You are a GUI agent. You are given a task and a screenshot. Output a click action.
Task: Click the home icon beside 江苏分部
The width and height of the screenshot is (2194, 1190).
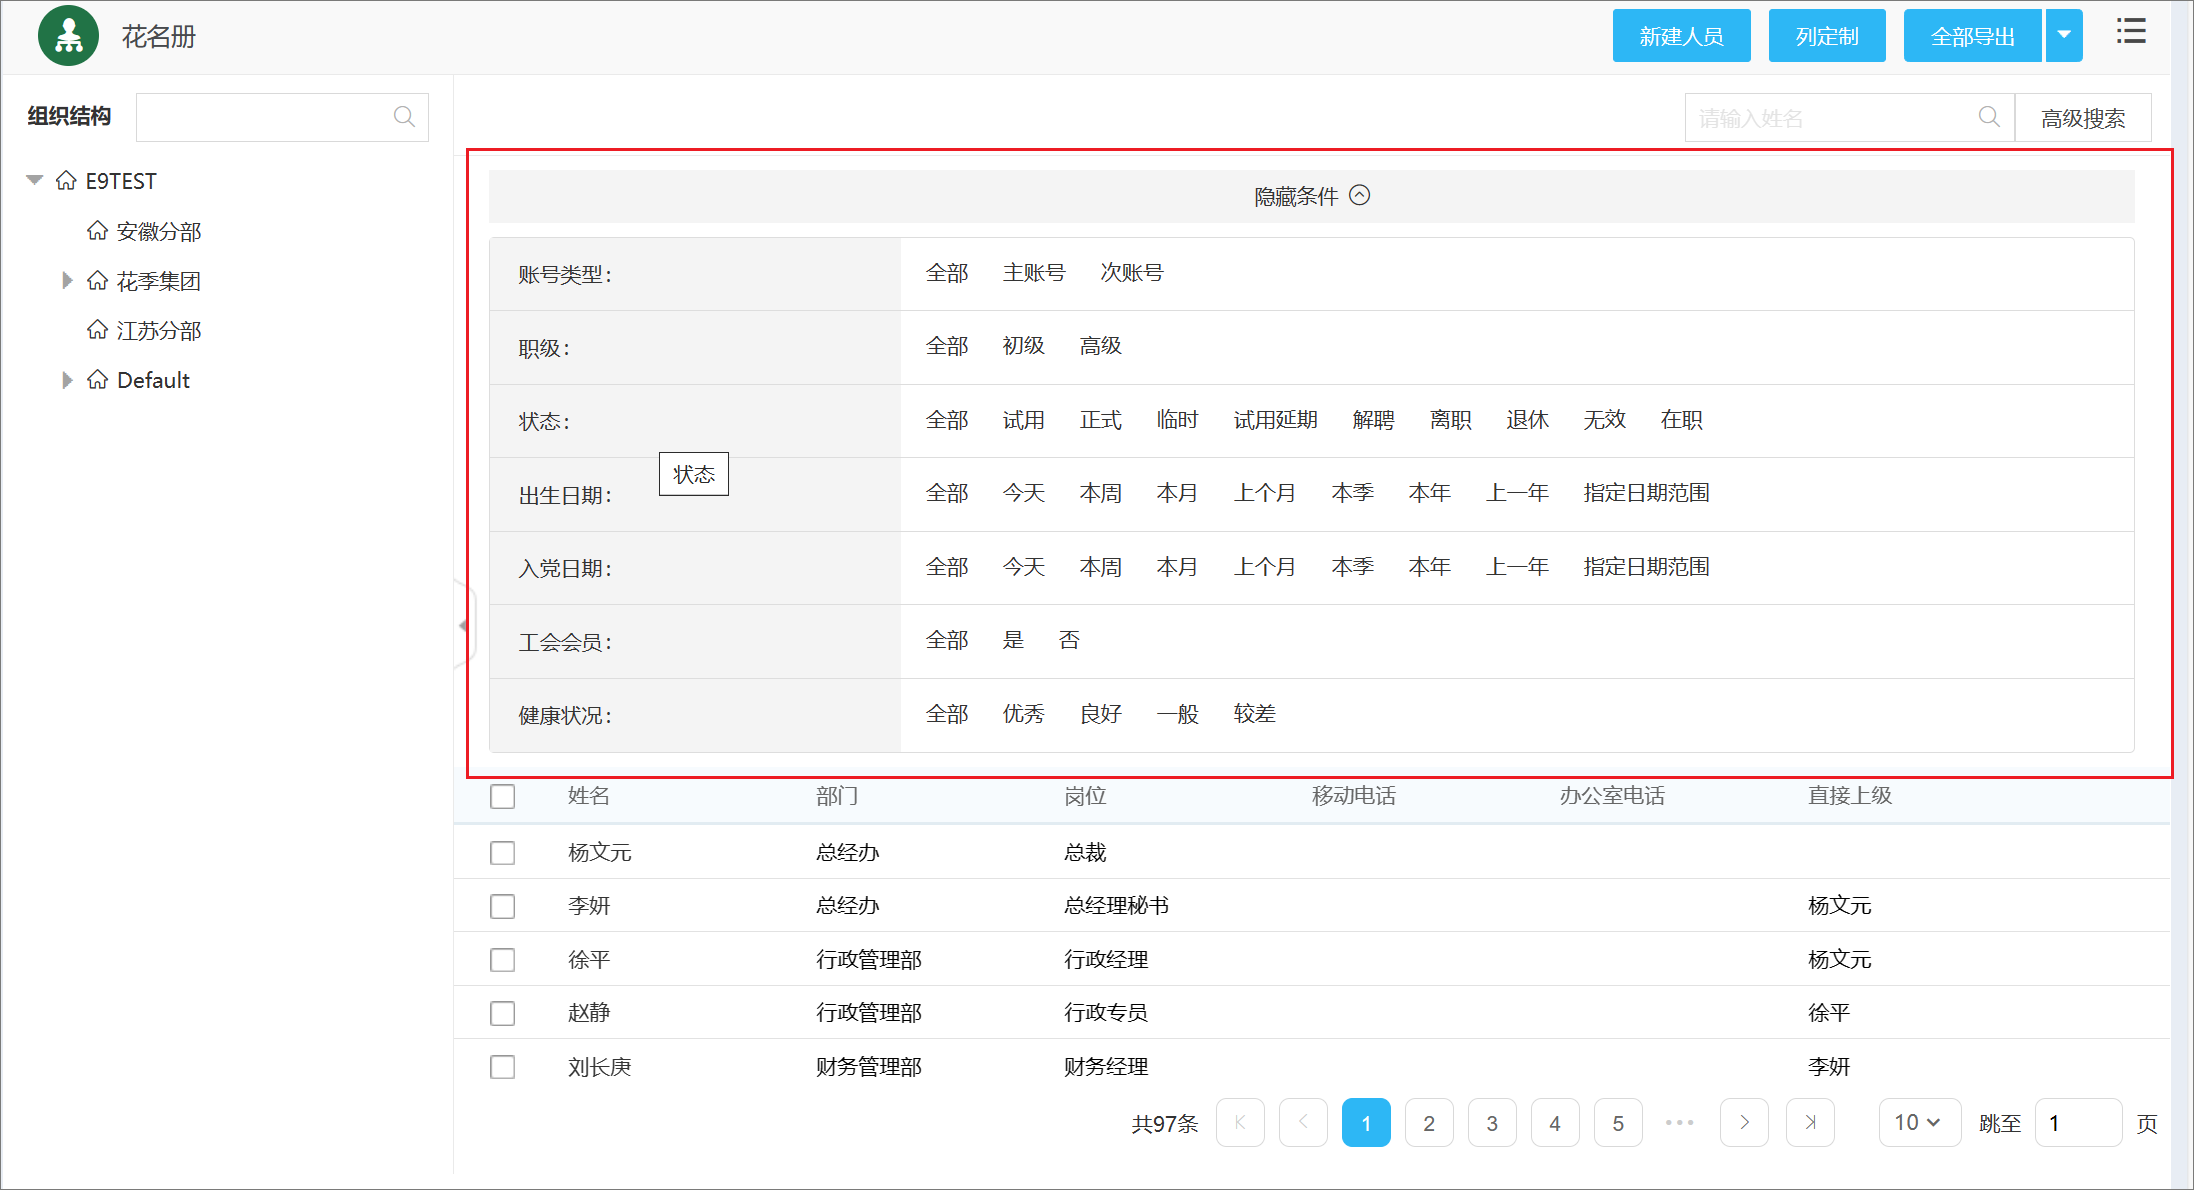pos(97,330)
